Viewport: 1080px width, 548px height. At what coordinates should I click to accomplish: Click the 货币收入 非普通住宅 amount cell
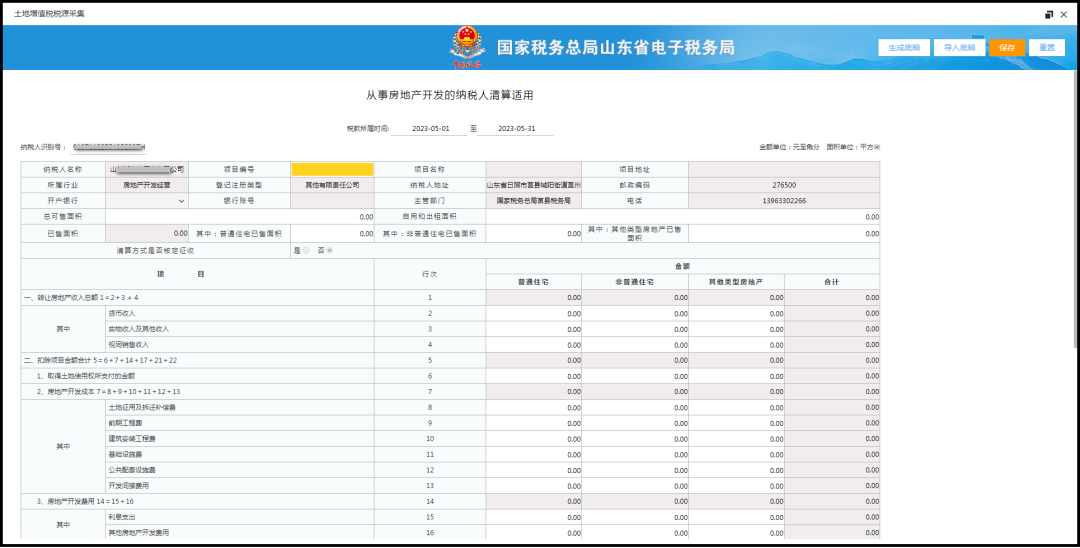[x=635, y=313]
